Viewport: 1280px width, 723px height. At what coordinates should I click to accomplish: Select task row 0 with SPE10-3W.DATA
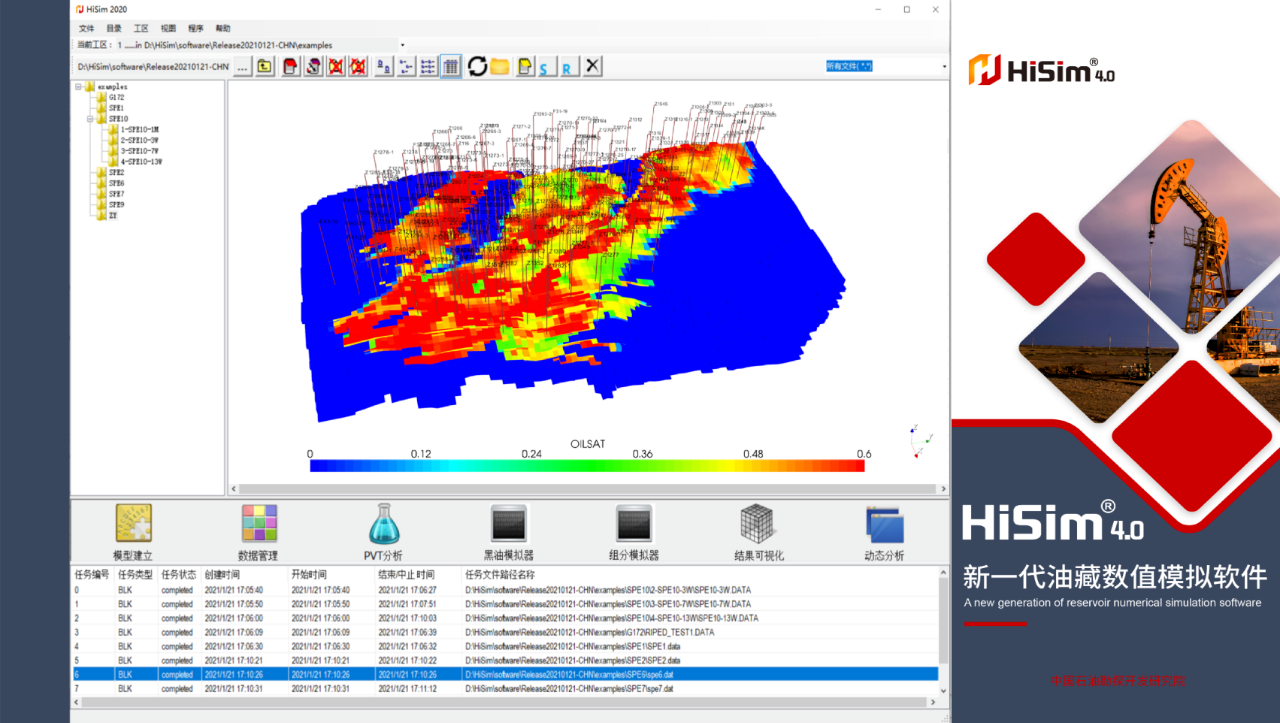pos(505,590)
